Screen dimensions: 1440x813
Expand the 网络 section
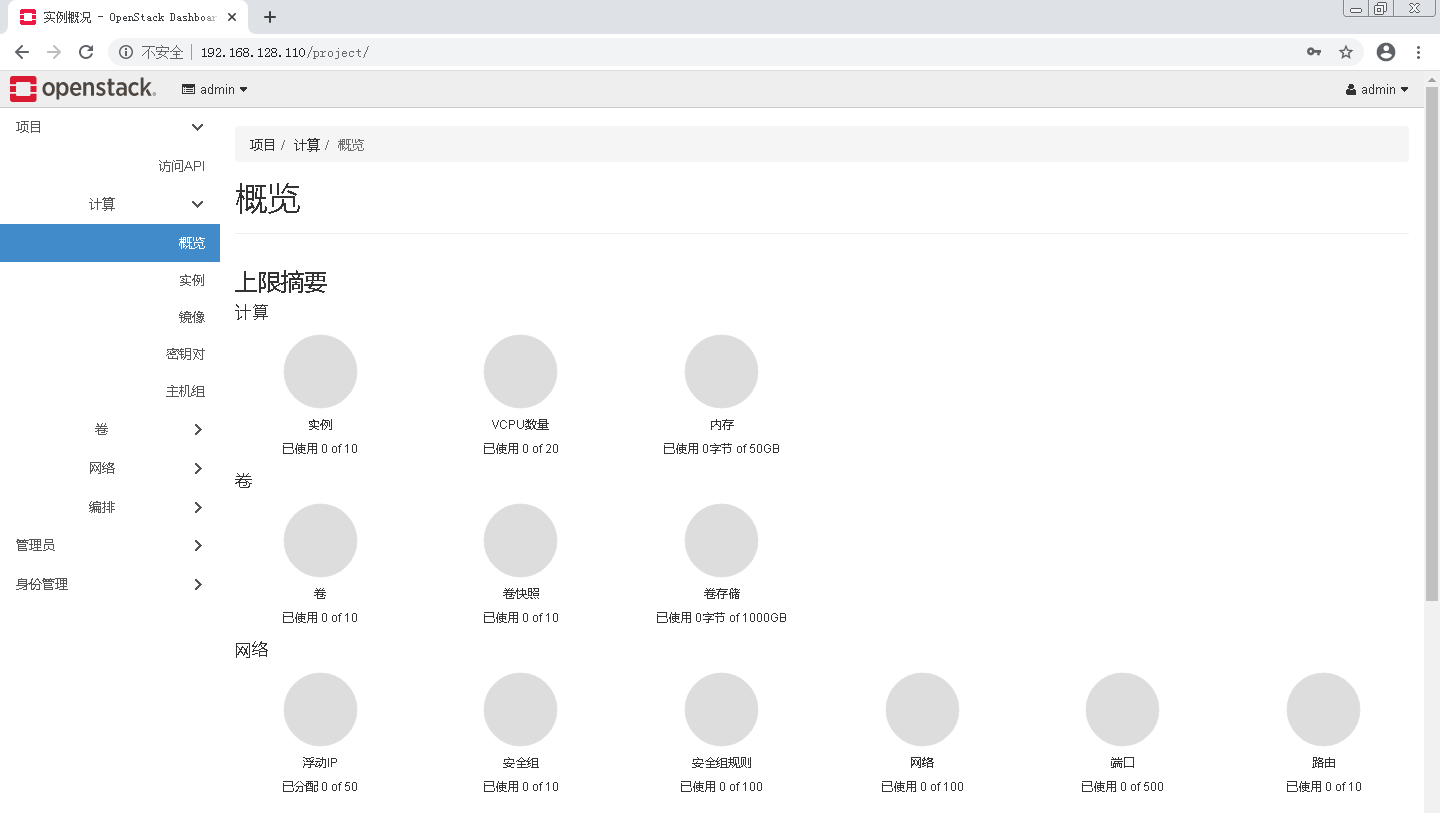pyautogui.click(x=110, y=468)
